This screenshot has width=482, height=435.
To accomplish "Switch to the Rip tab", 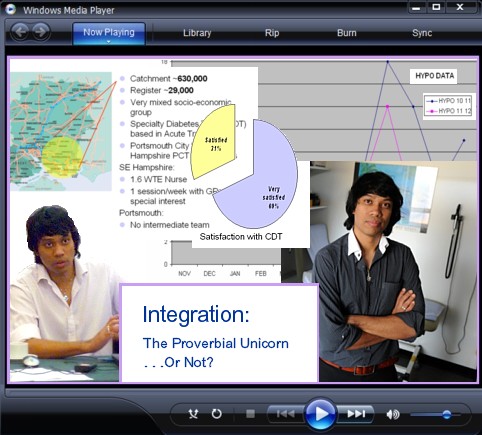I will coord(272,33).
